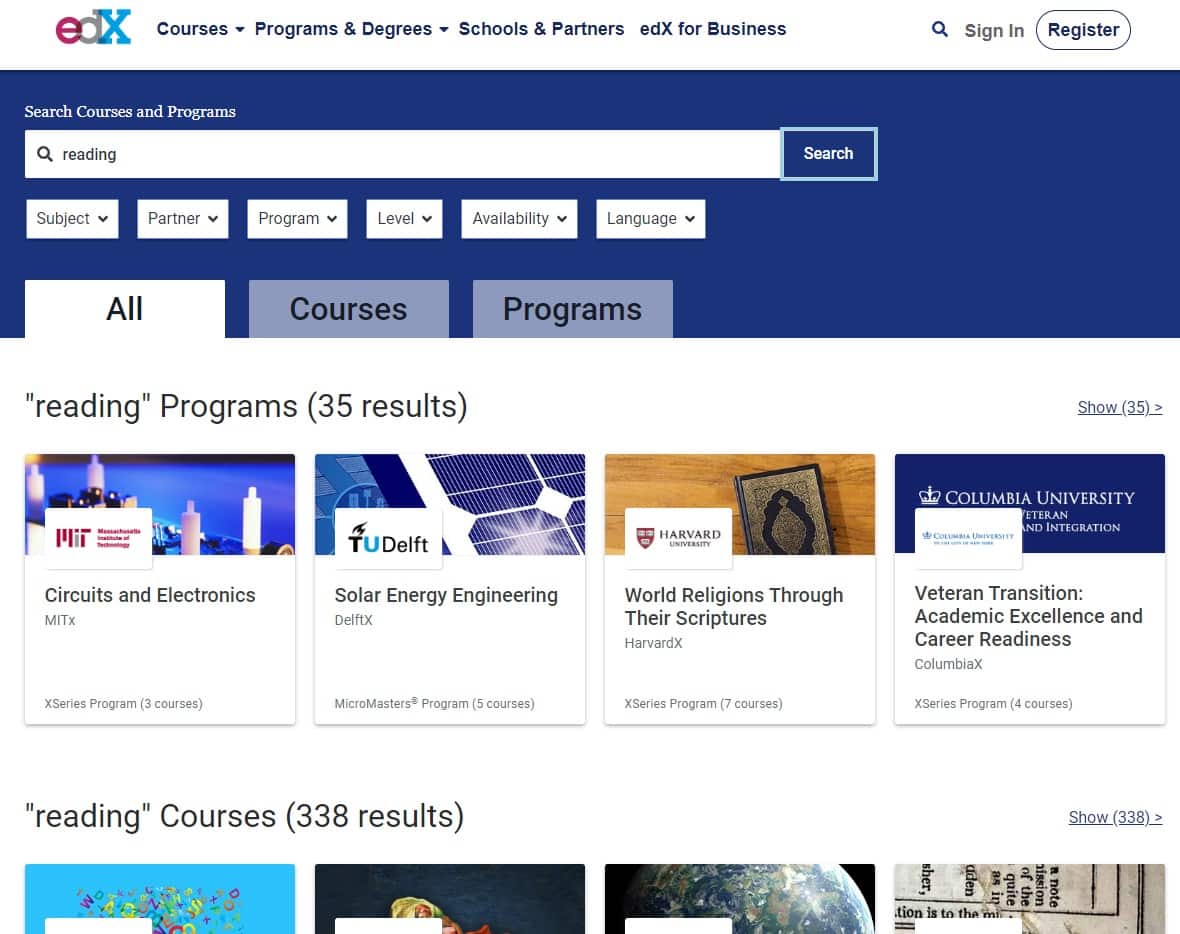Click "XSeries Program (7 courses)" text
The height and width of the screenshot is (934, 1180).
703,704
